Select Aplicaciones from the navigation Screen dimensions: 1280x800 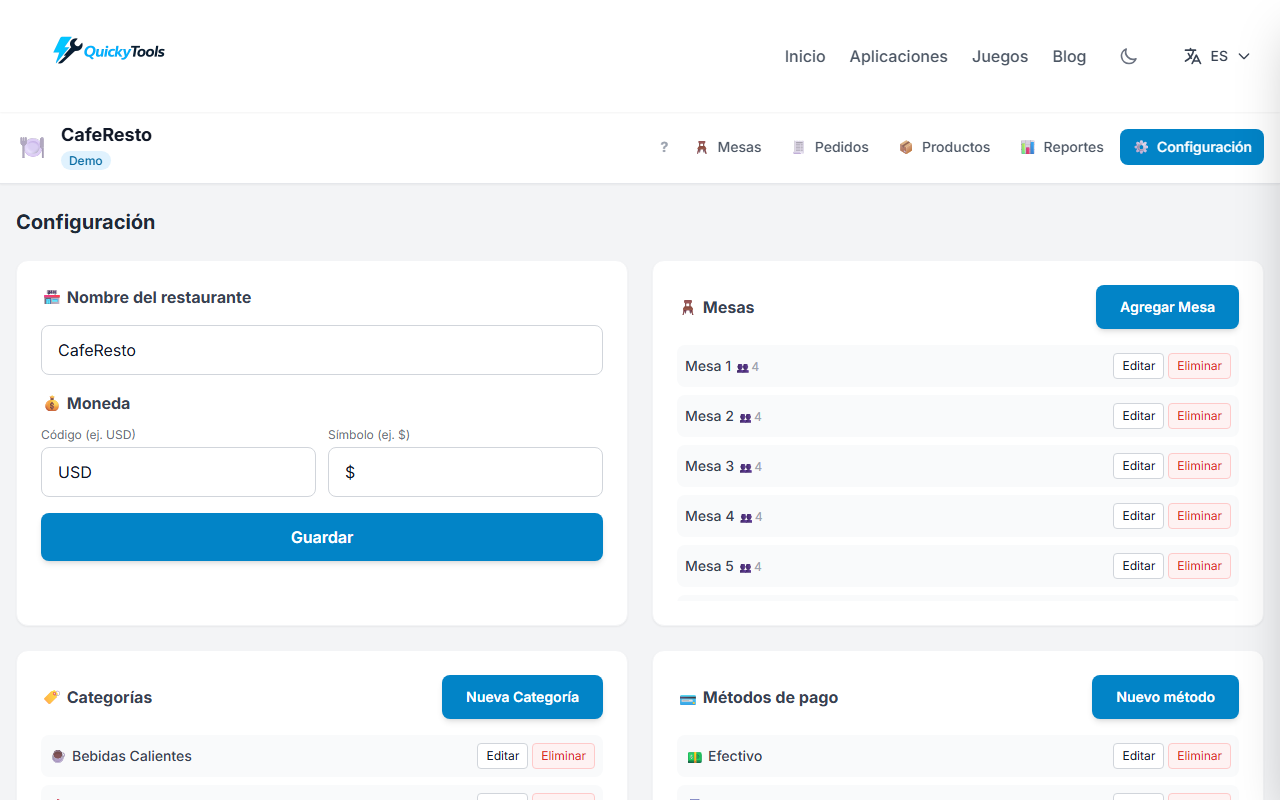click(x=898, y=56)
